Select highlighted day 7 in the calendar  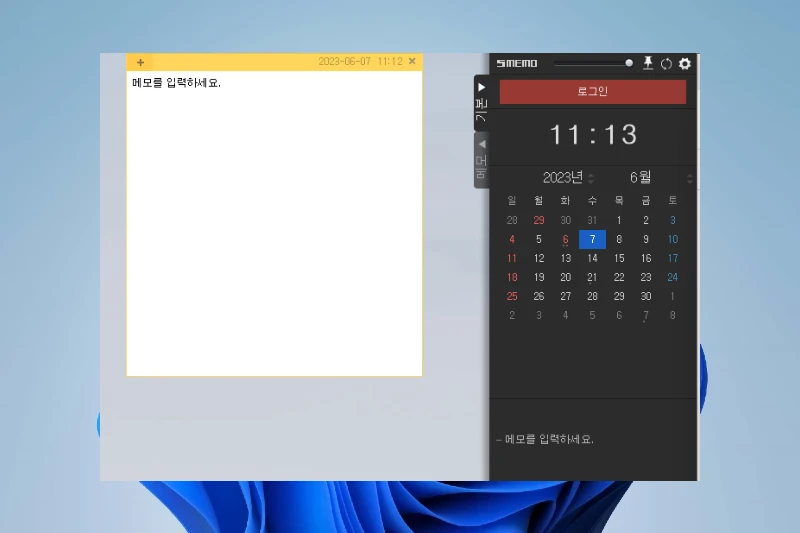coord(592,239)
